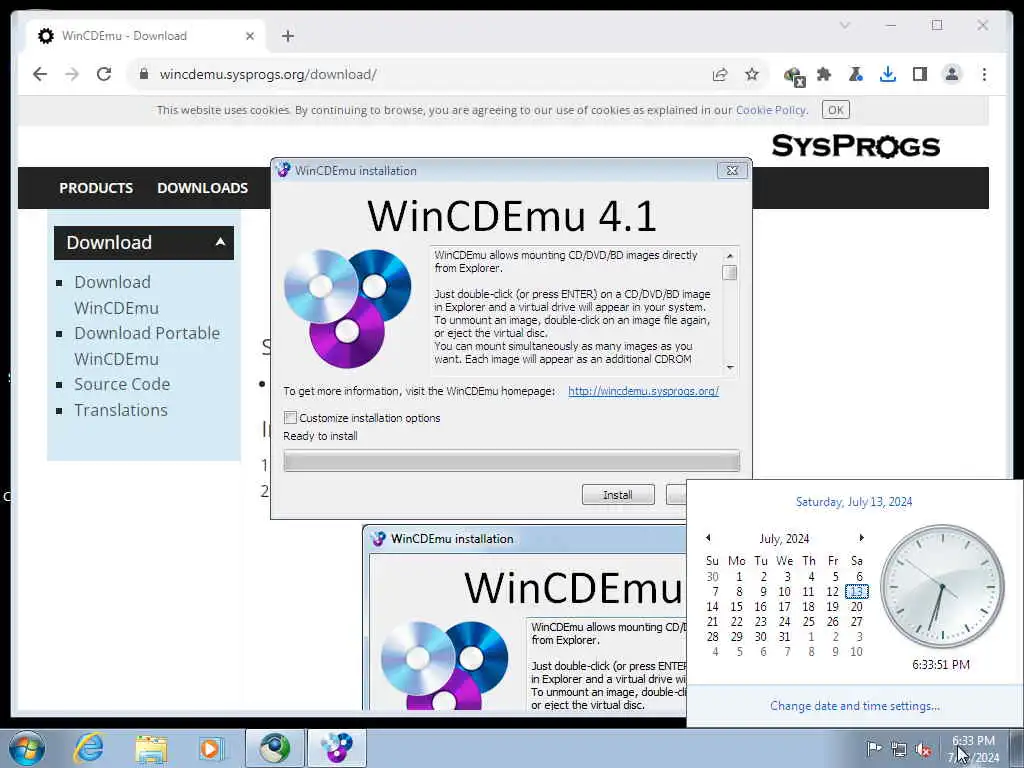Image resolution: width=1024 pixels, height=768 pixels.
Task: Click the share page icon in address bar
Action: (x=720, y=74)
